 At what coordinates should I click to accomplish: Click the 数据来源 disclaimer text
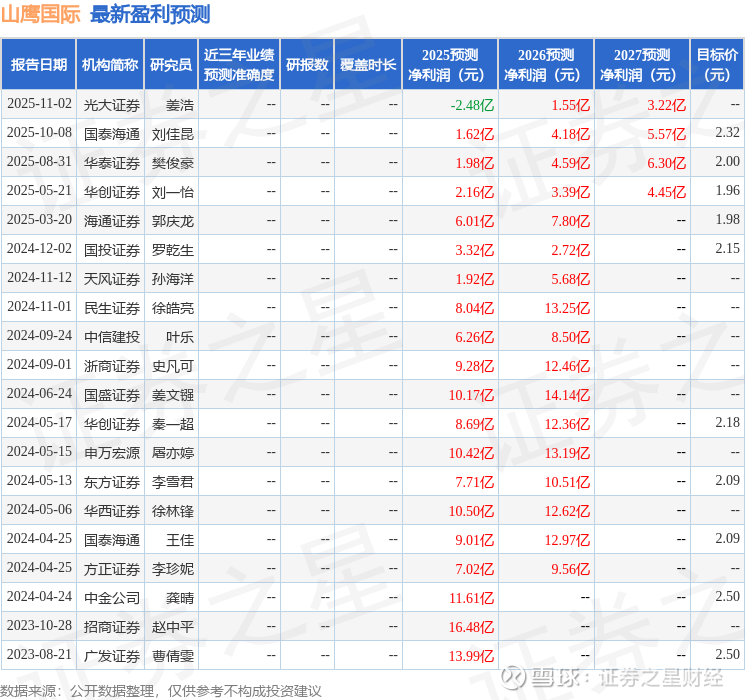161,690
